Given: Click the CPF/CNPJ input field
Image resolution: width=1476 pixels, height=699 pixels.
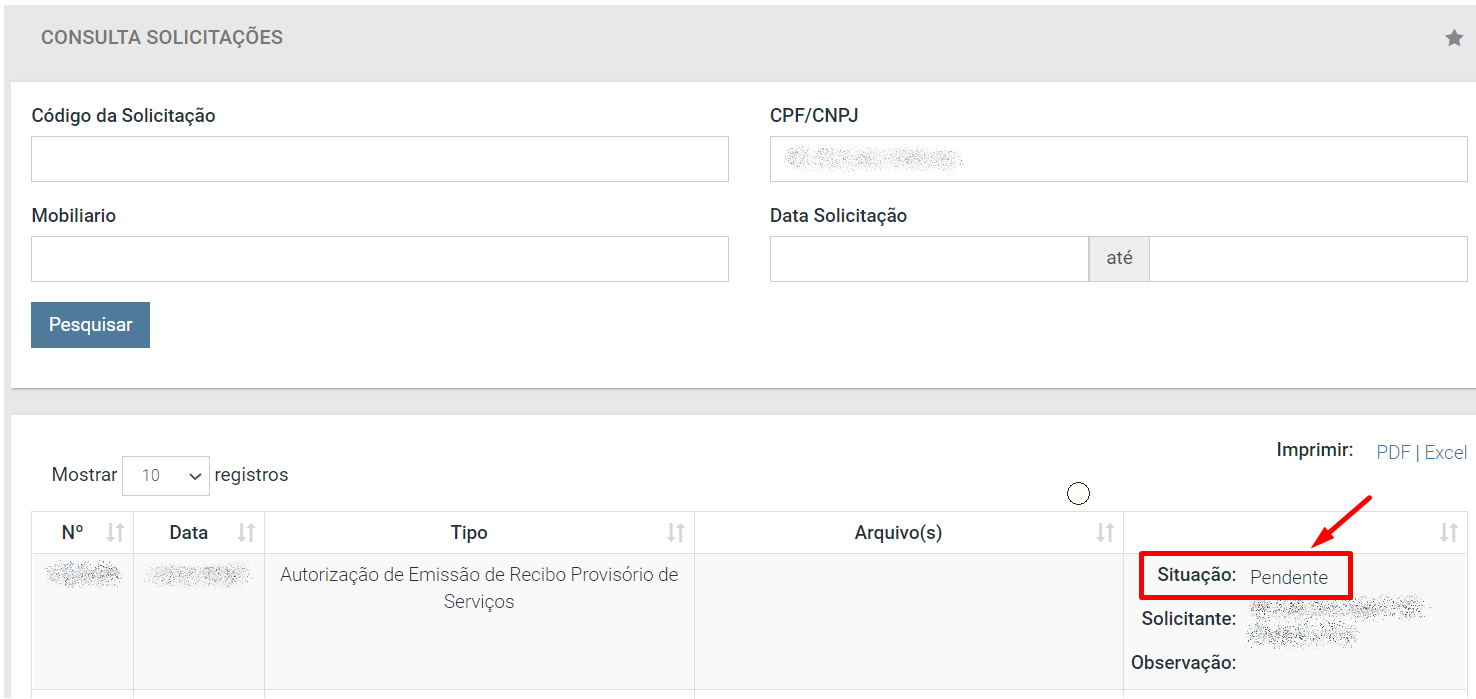Looking at the screenshot, I should click(x=1119, y=159).
